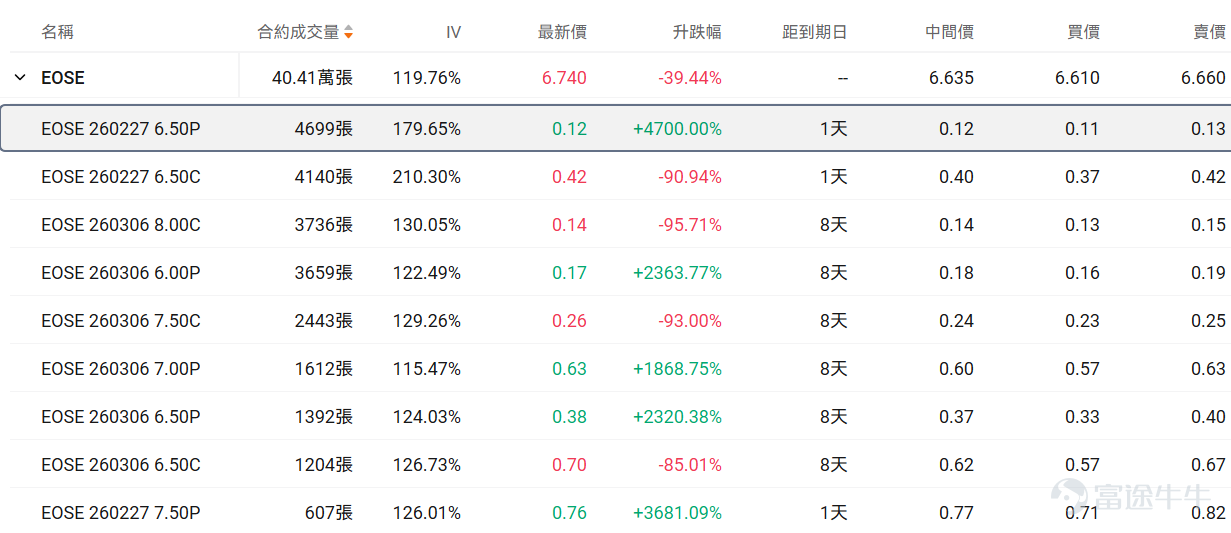Click the -85.01% change value
1231x533 pixels.
pyautogui.click(x=690, y=465)
